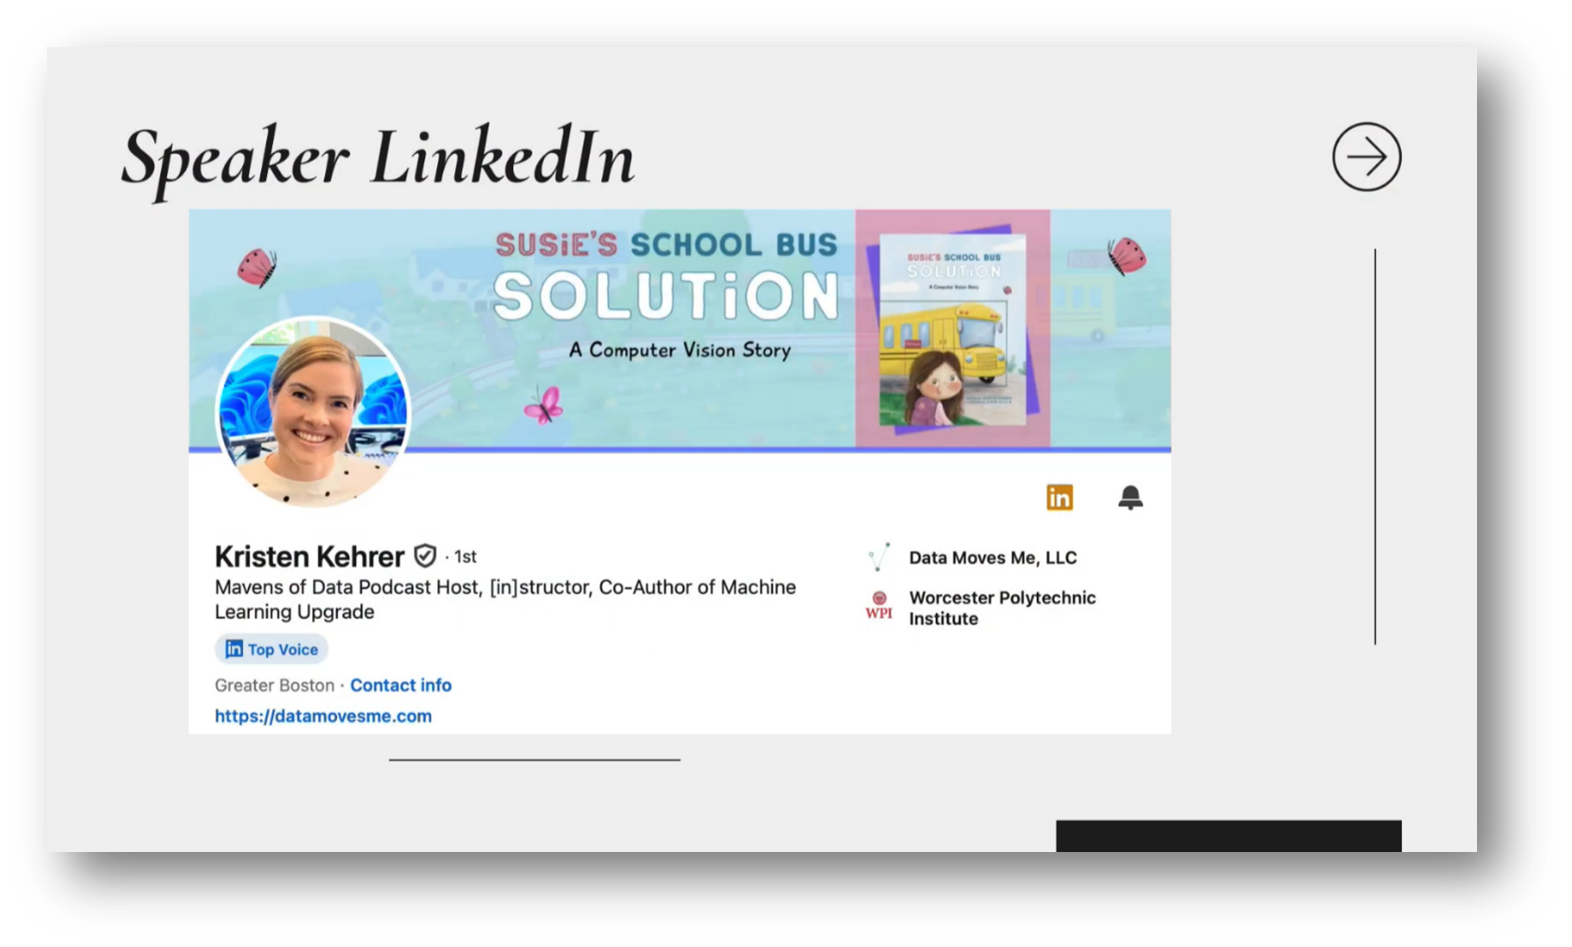This screenshot has height=947, width=1572.
Task: Click the next-slide arrow circle icon
Action: pyautogui.click(x=1366, y=157)
